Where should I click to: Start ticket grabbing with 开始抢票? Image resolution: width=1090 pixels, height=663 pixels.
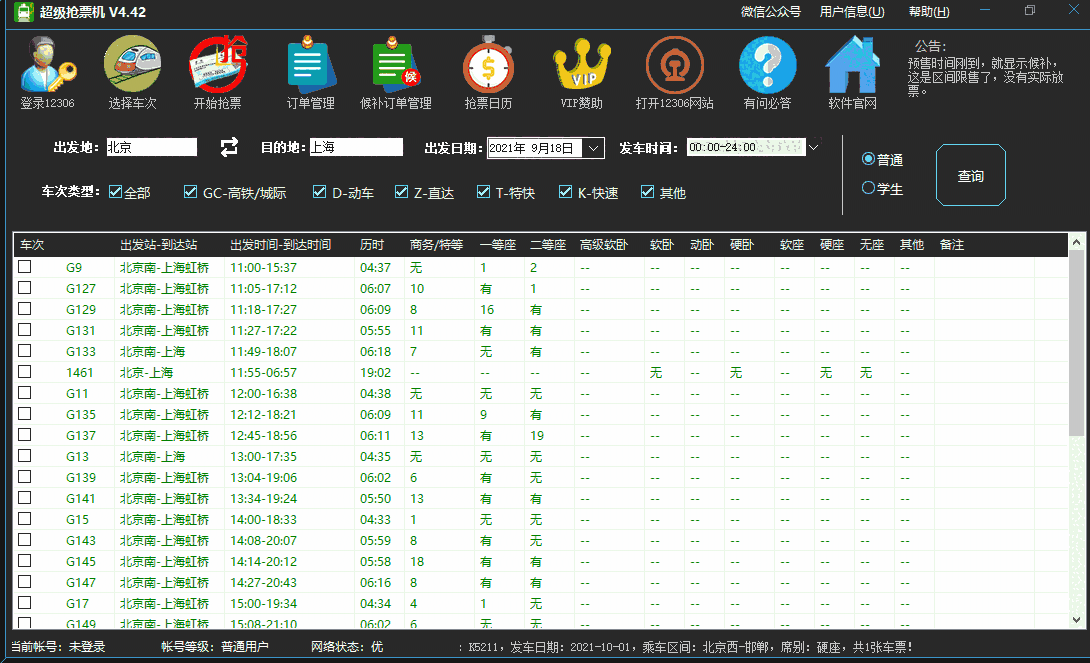[x=219, y=70]
